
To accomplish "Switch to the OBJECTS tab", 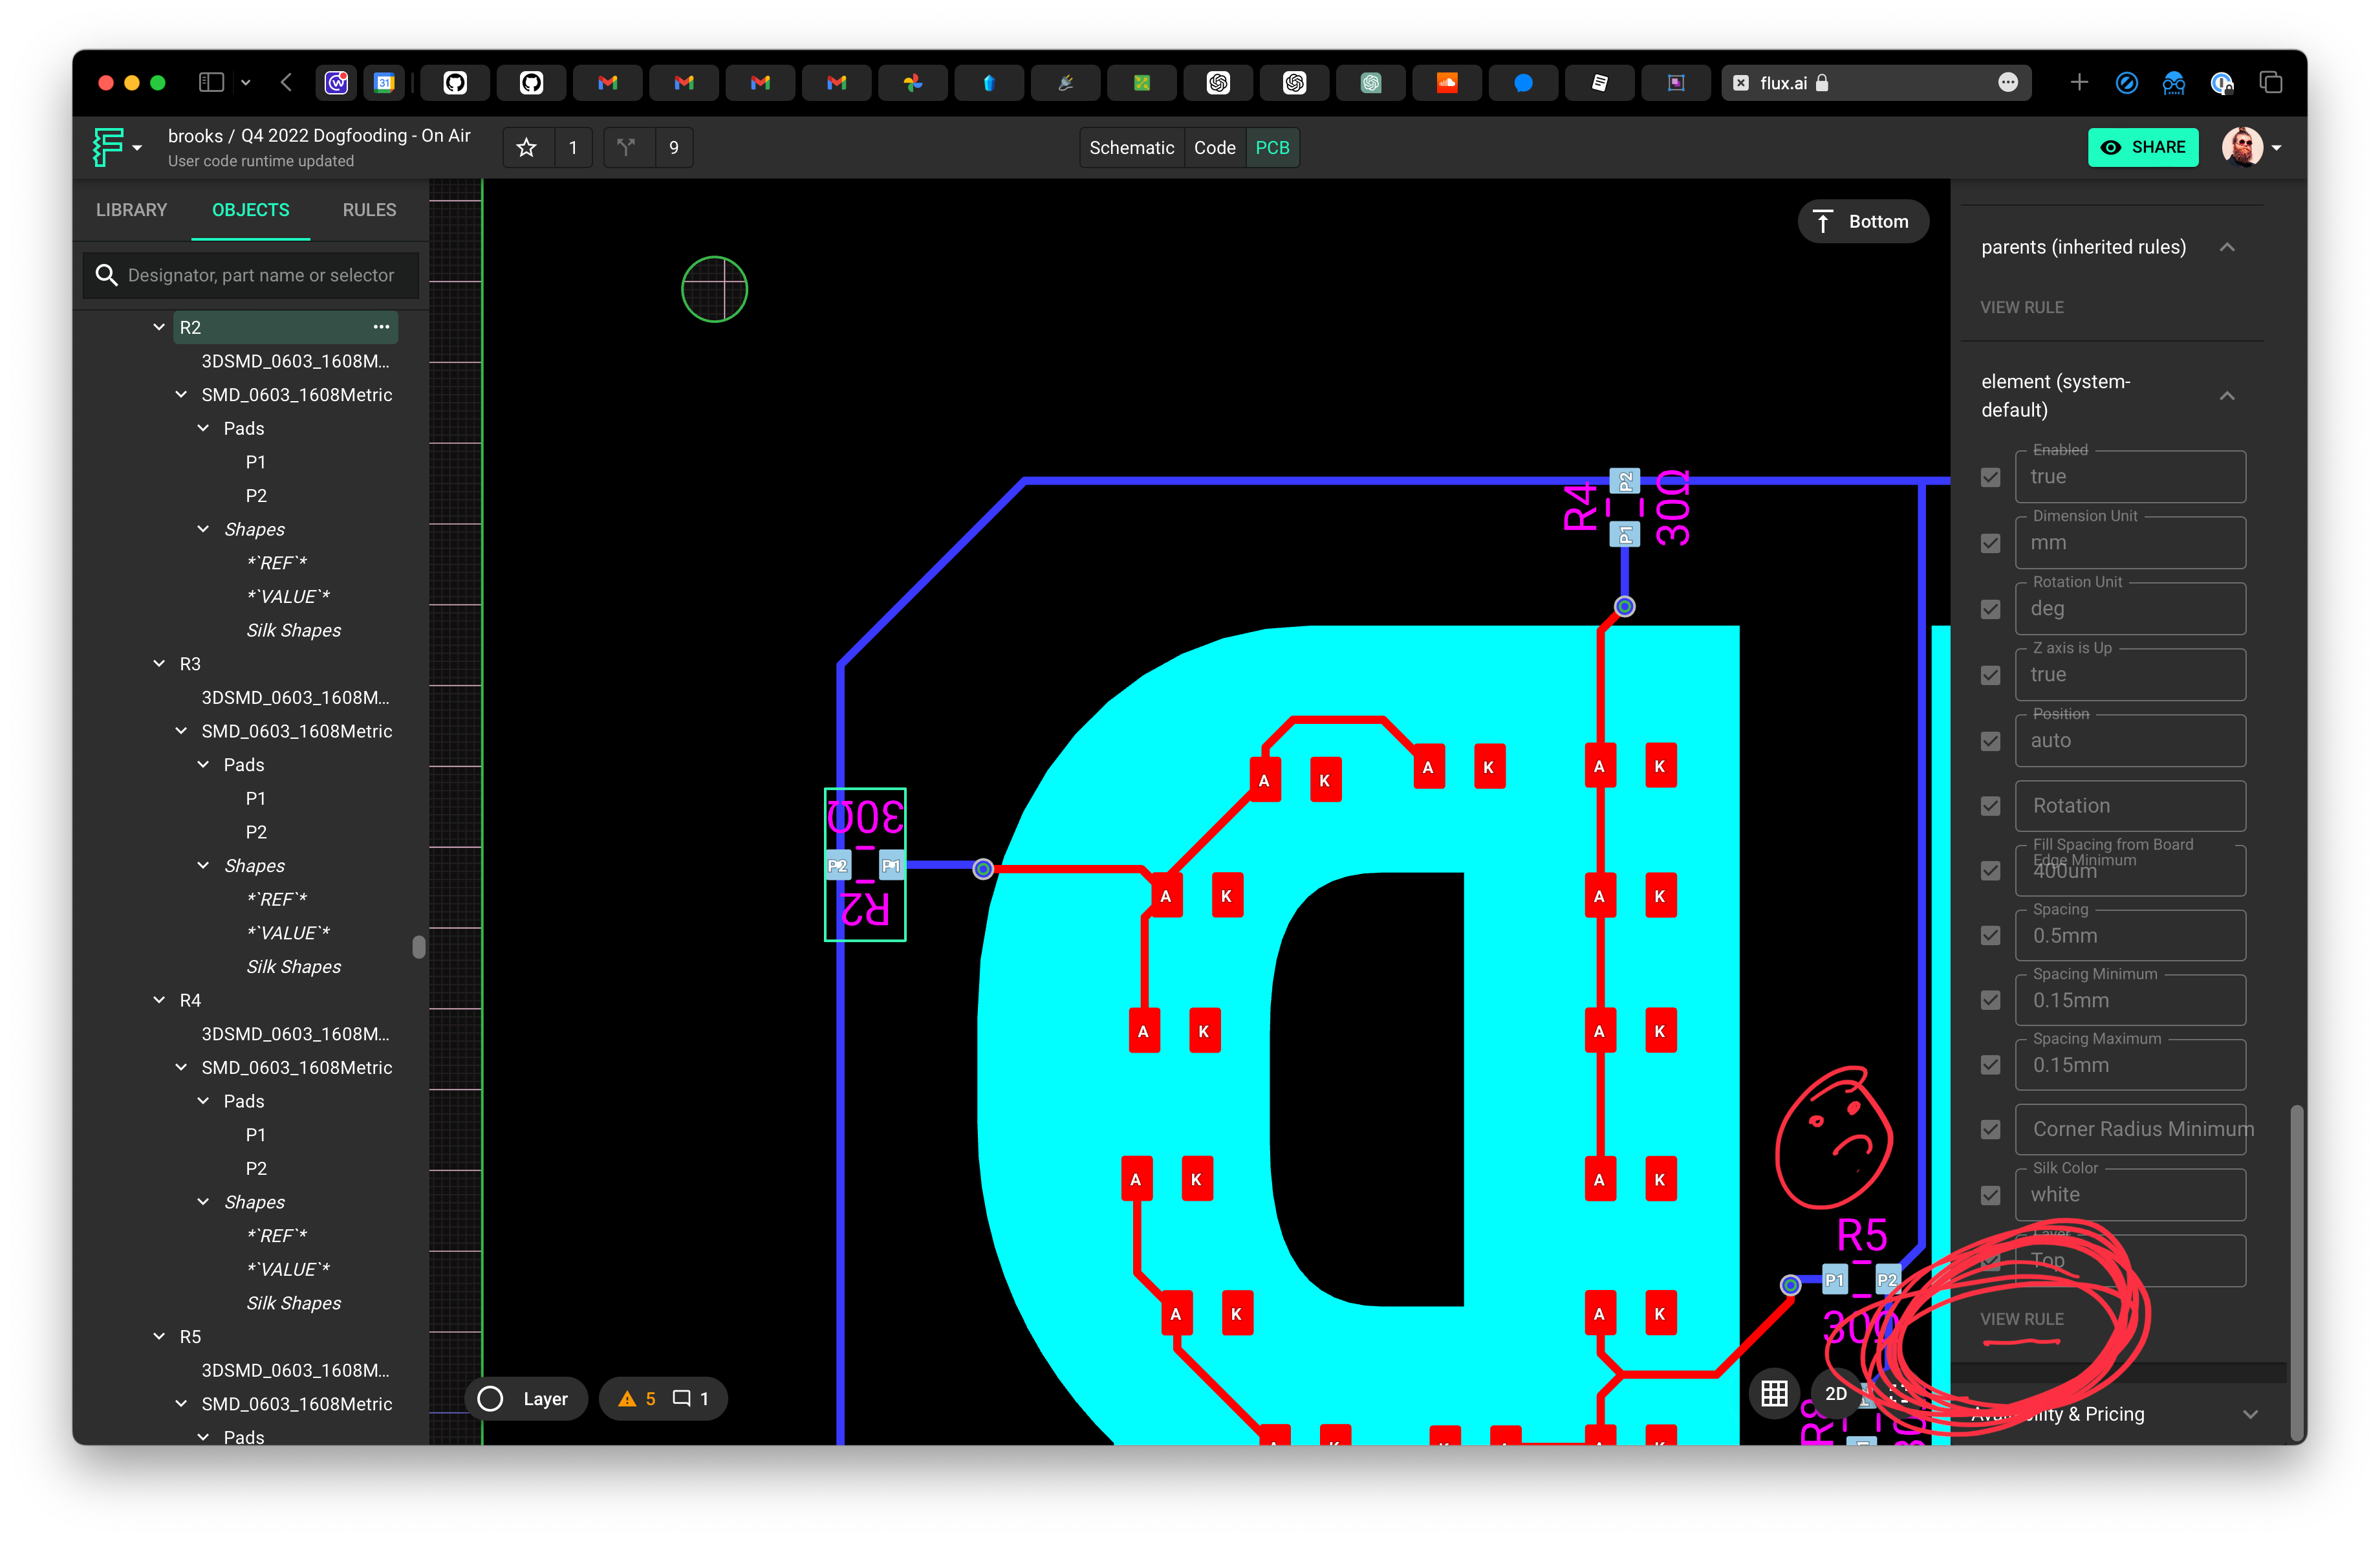I will pyautogui.click(x=250, y=210).
